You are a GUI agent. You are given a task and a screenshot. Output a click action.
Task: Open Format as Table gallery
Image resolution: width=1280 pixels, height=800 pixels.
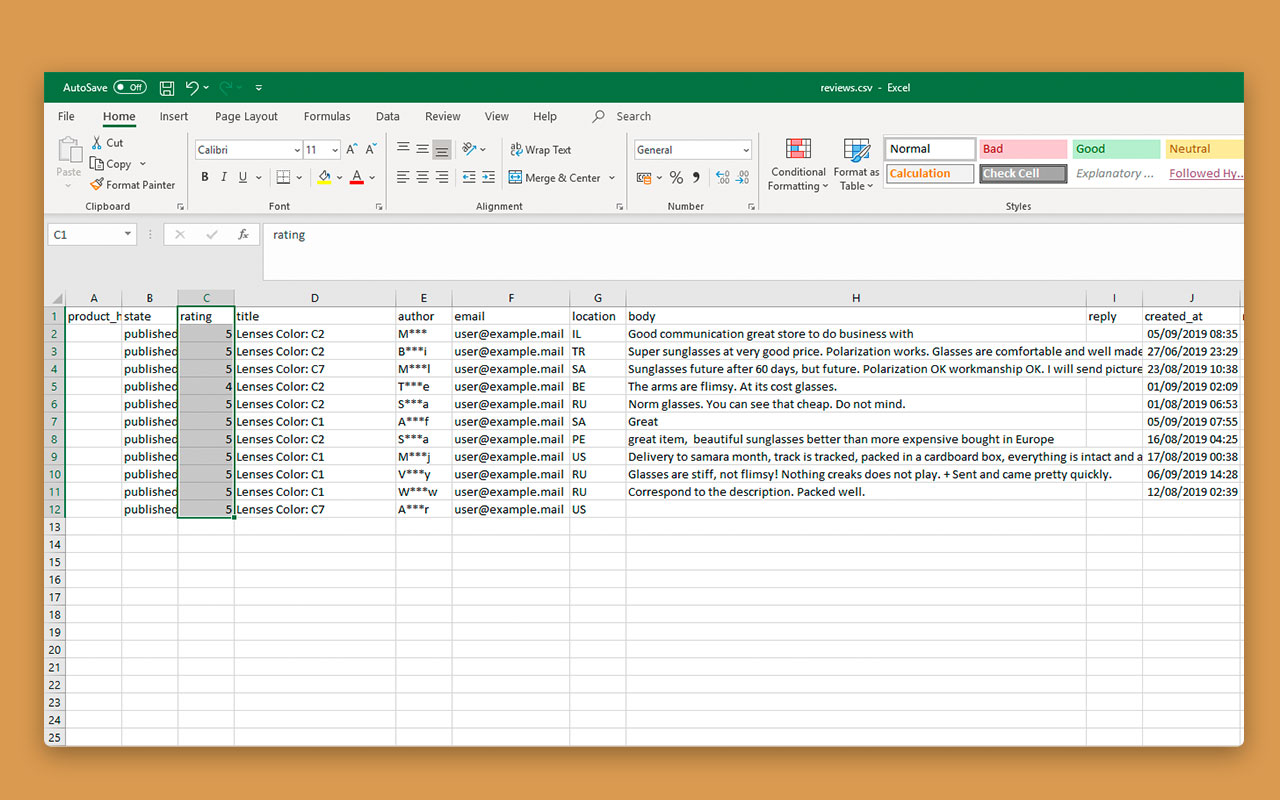point(856,165)
